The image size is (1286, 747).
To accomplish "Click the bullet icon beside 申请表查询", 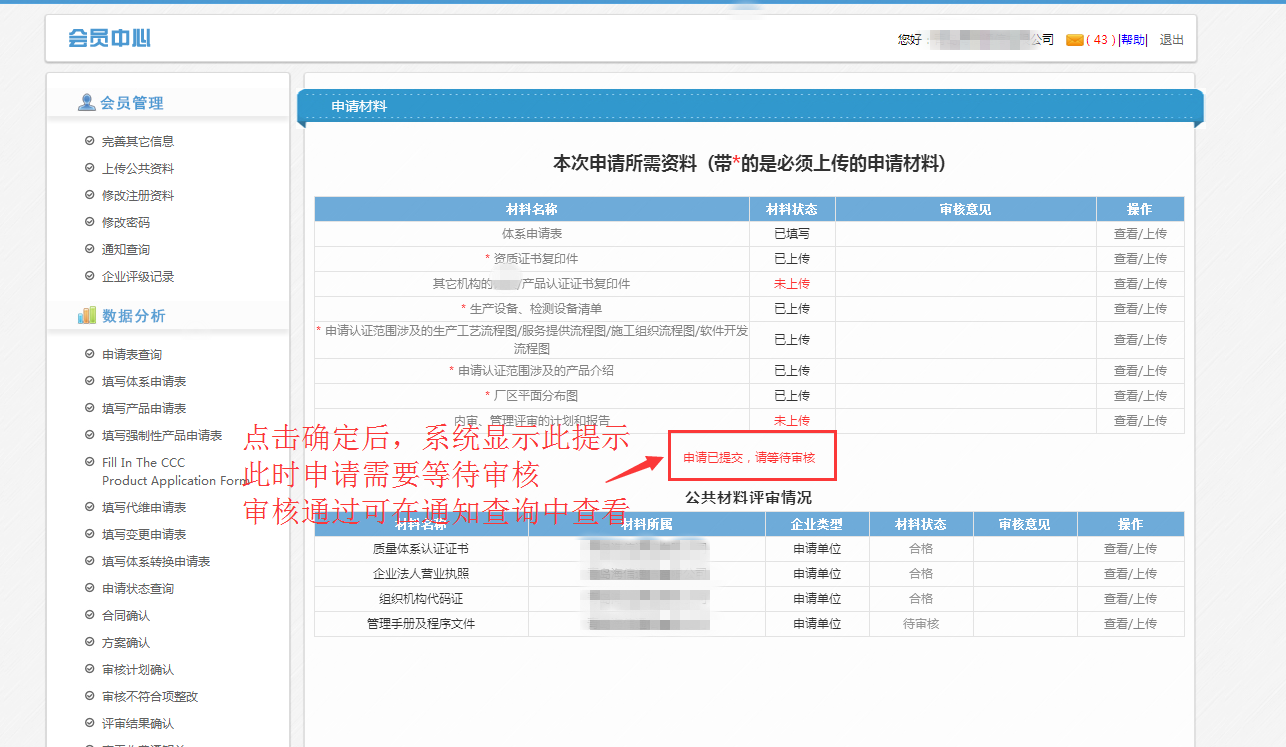I will click(x=90, y=354).
